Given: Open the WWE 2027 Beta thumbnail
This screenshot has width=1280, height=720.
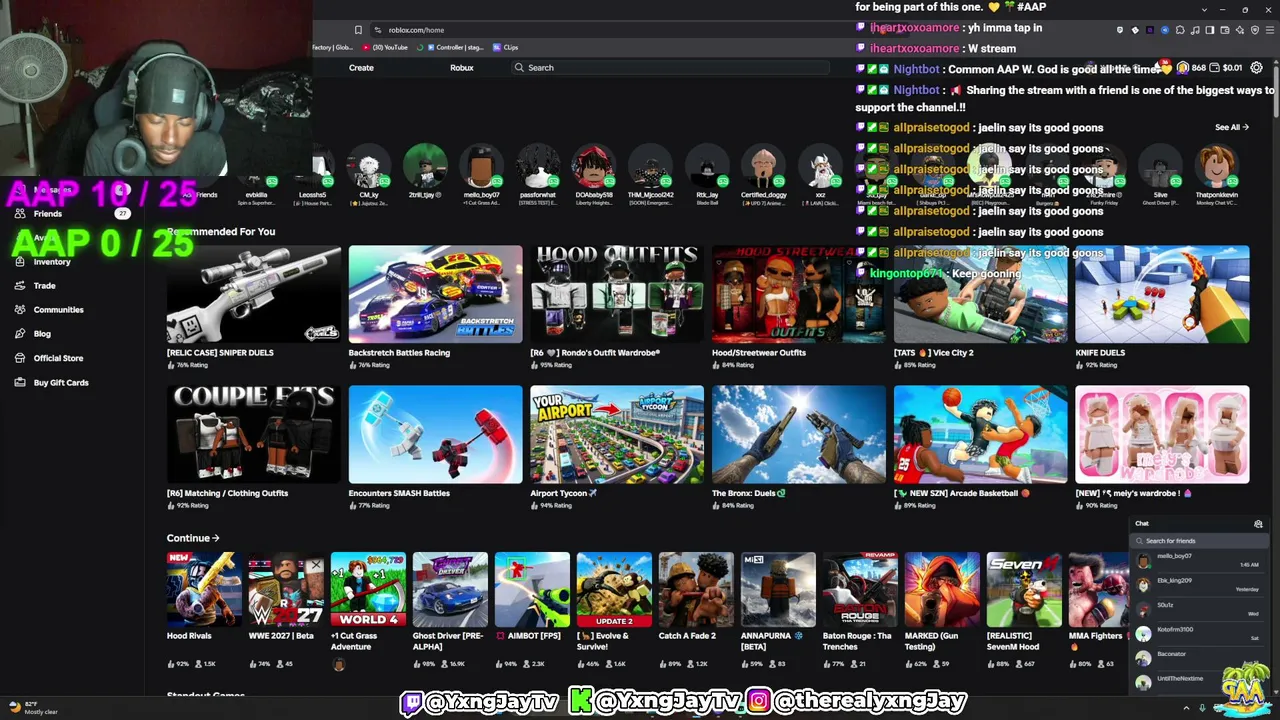Looking at the screenshot, I should [286, 589].
